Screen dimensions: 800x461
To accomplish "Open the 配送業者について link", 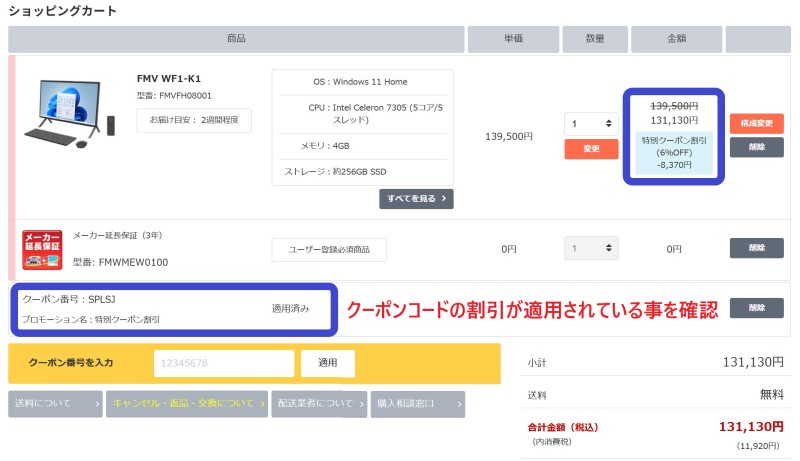I will (x=319, y=404).
